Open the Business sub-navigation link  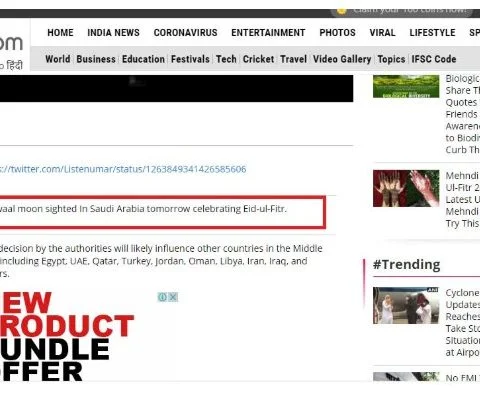point(96,59)
